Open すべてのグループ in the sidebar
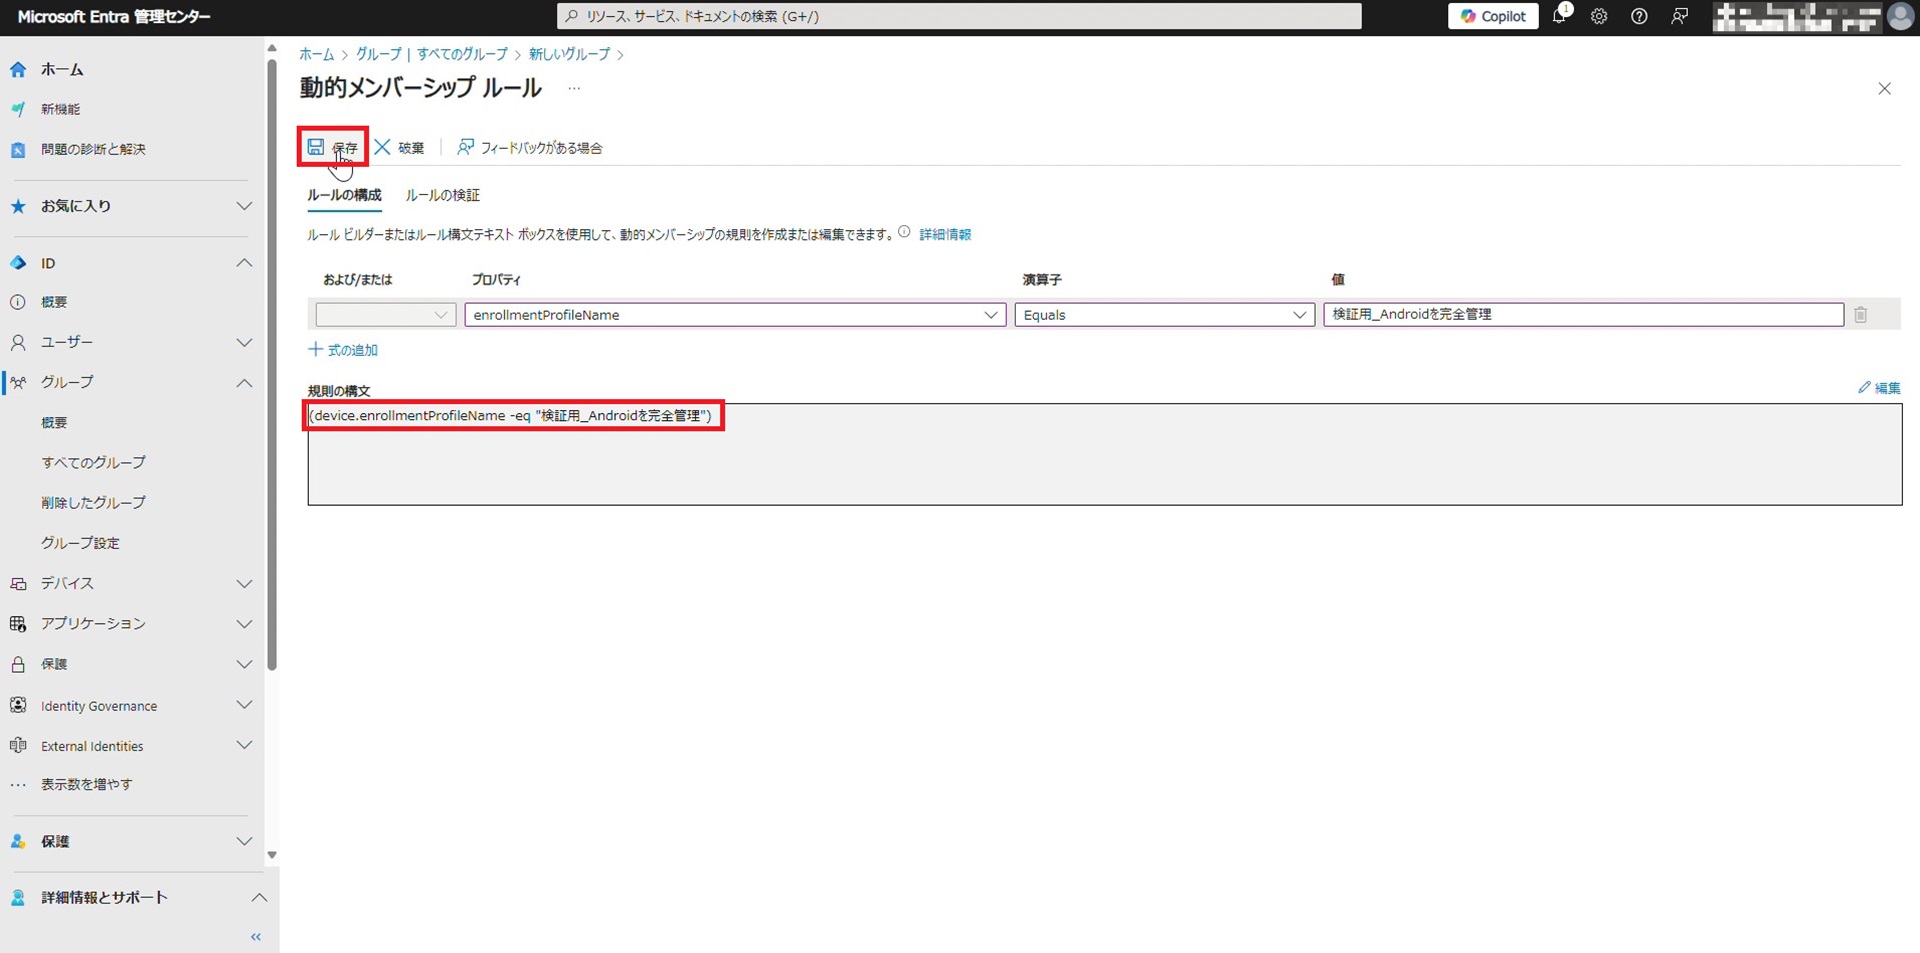Screen dimensions: 1920x953 [93, 462]
